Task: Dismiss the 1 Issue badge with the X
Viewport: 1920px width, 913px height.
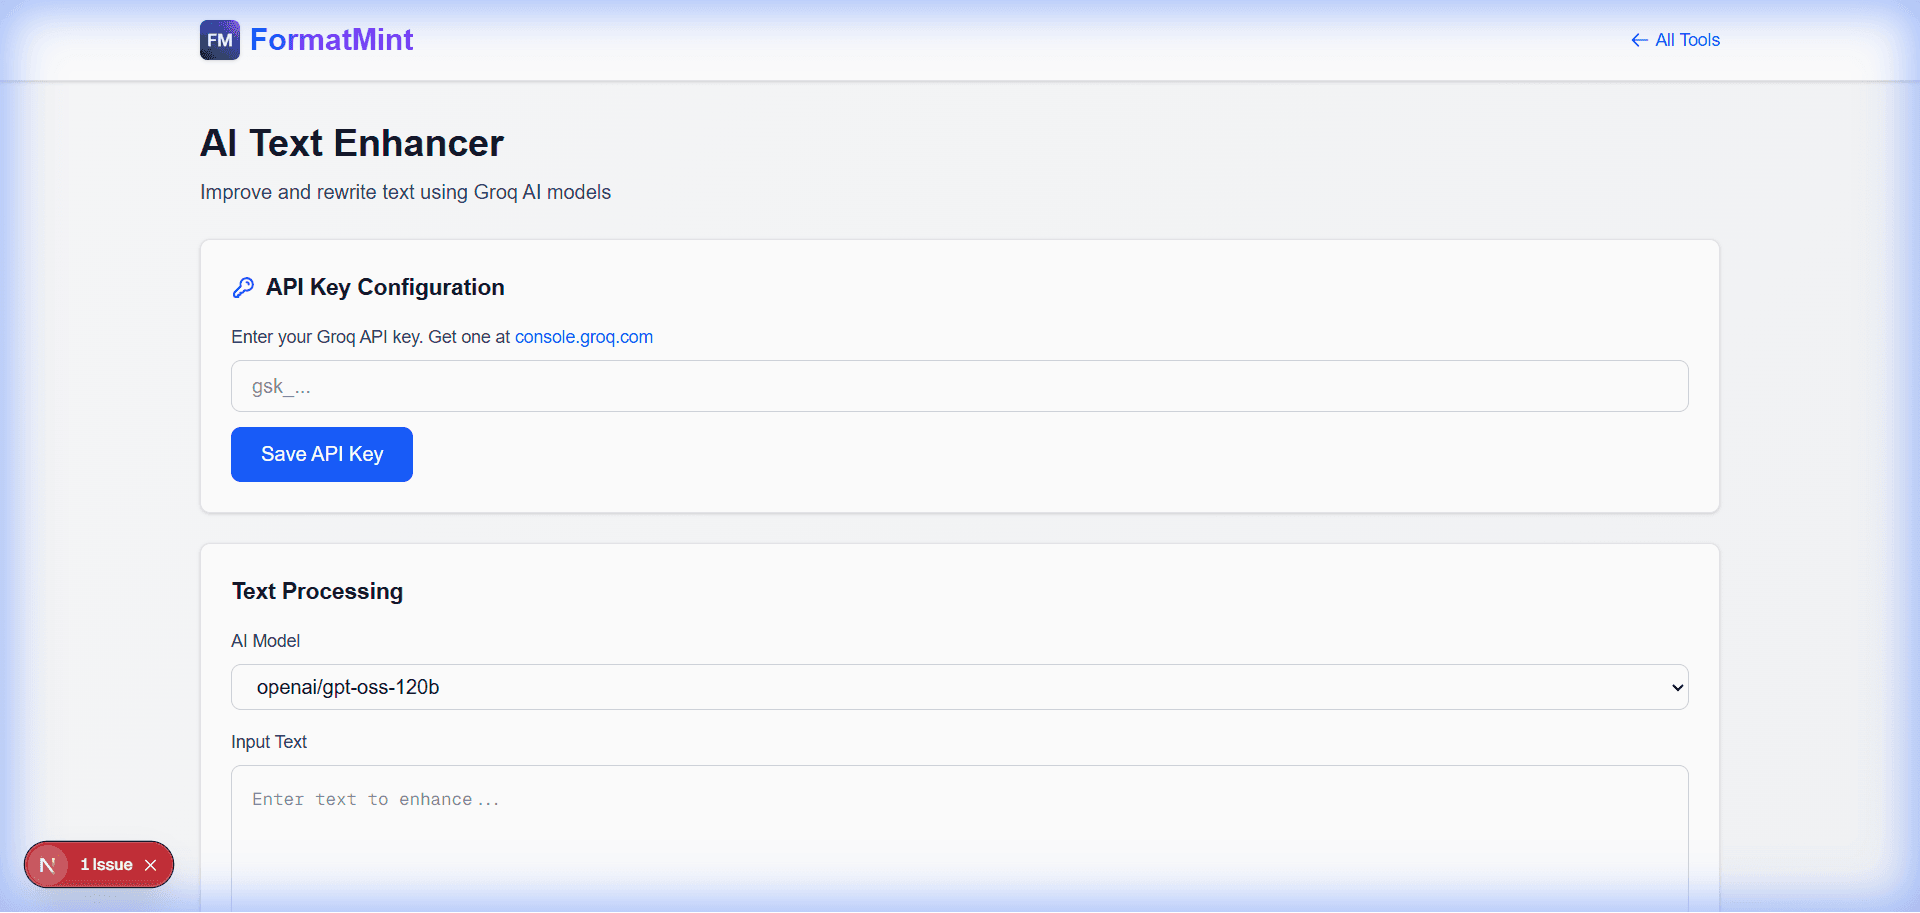Action: [x=151, y=864]
